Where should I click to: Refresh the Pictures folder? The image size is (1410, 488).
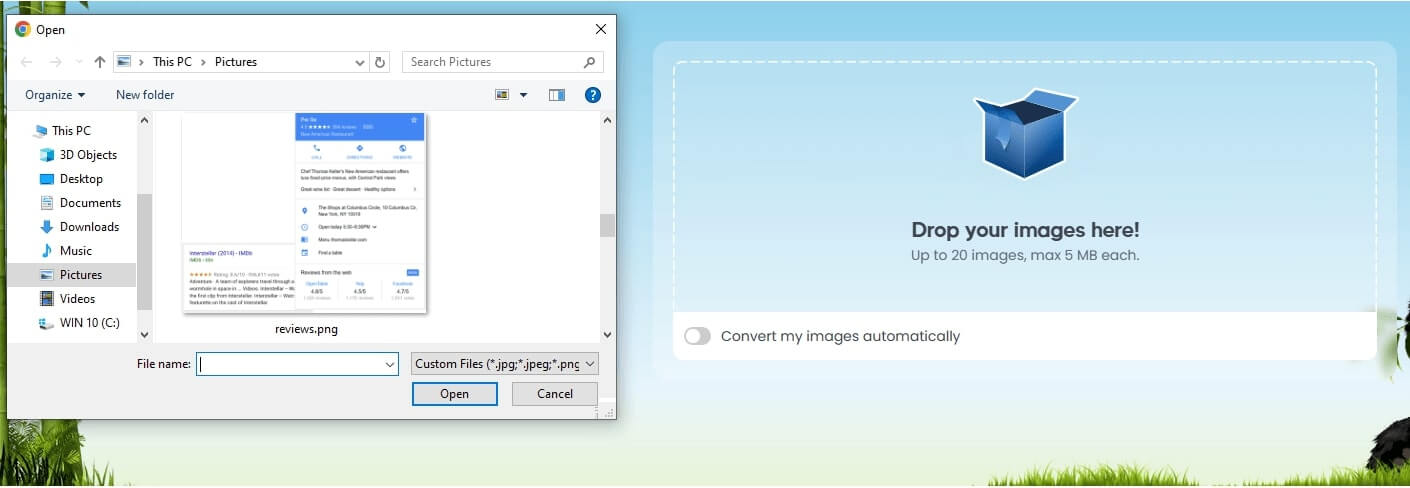tap(380, 62)
